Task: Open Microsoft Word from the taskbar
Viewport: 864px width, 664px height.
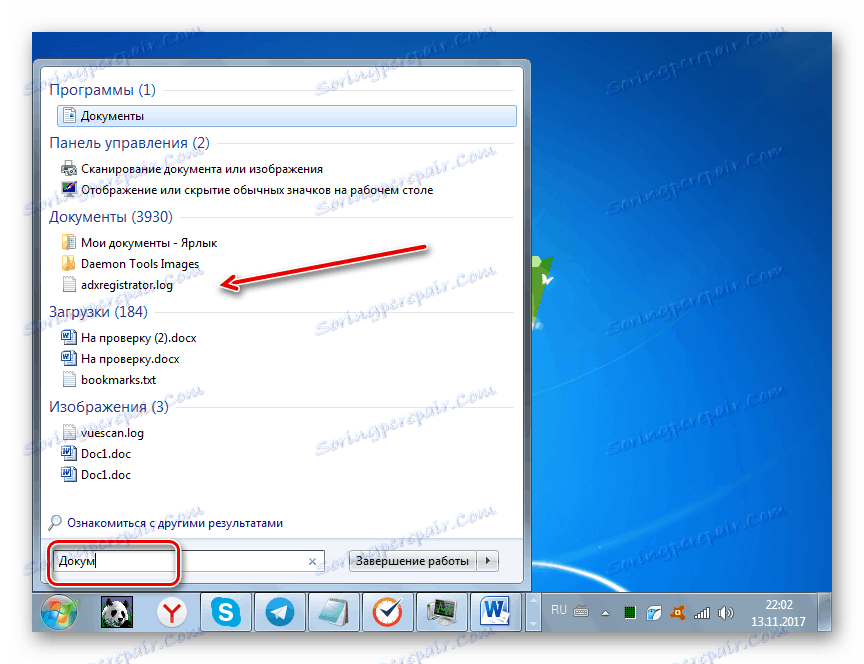Action: 495,612
